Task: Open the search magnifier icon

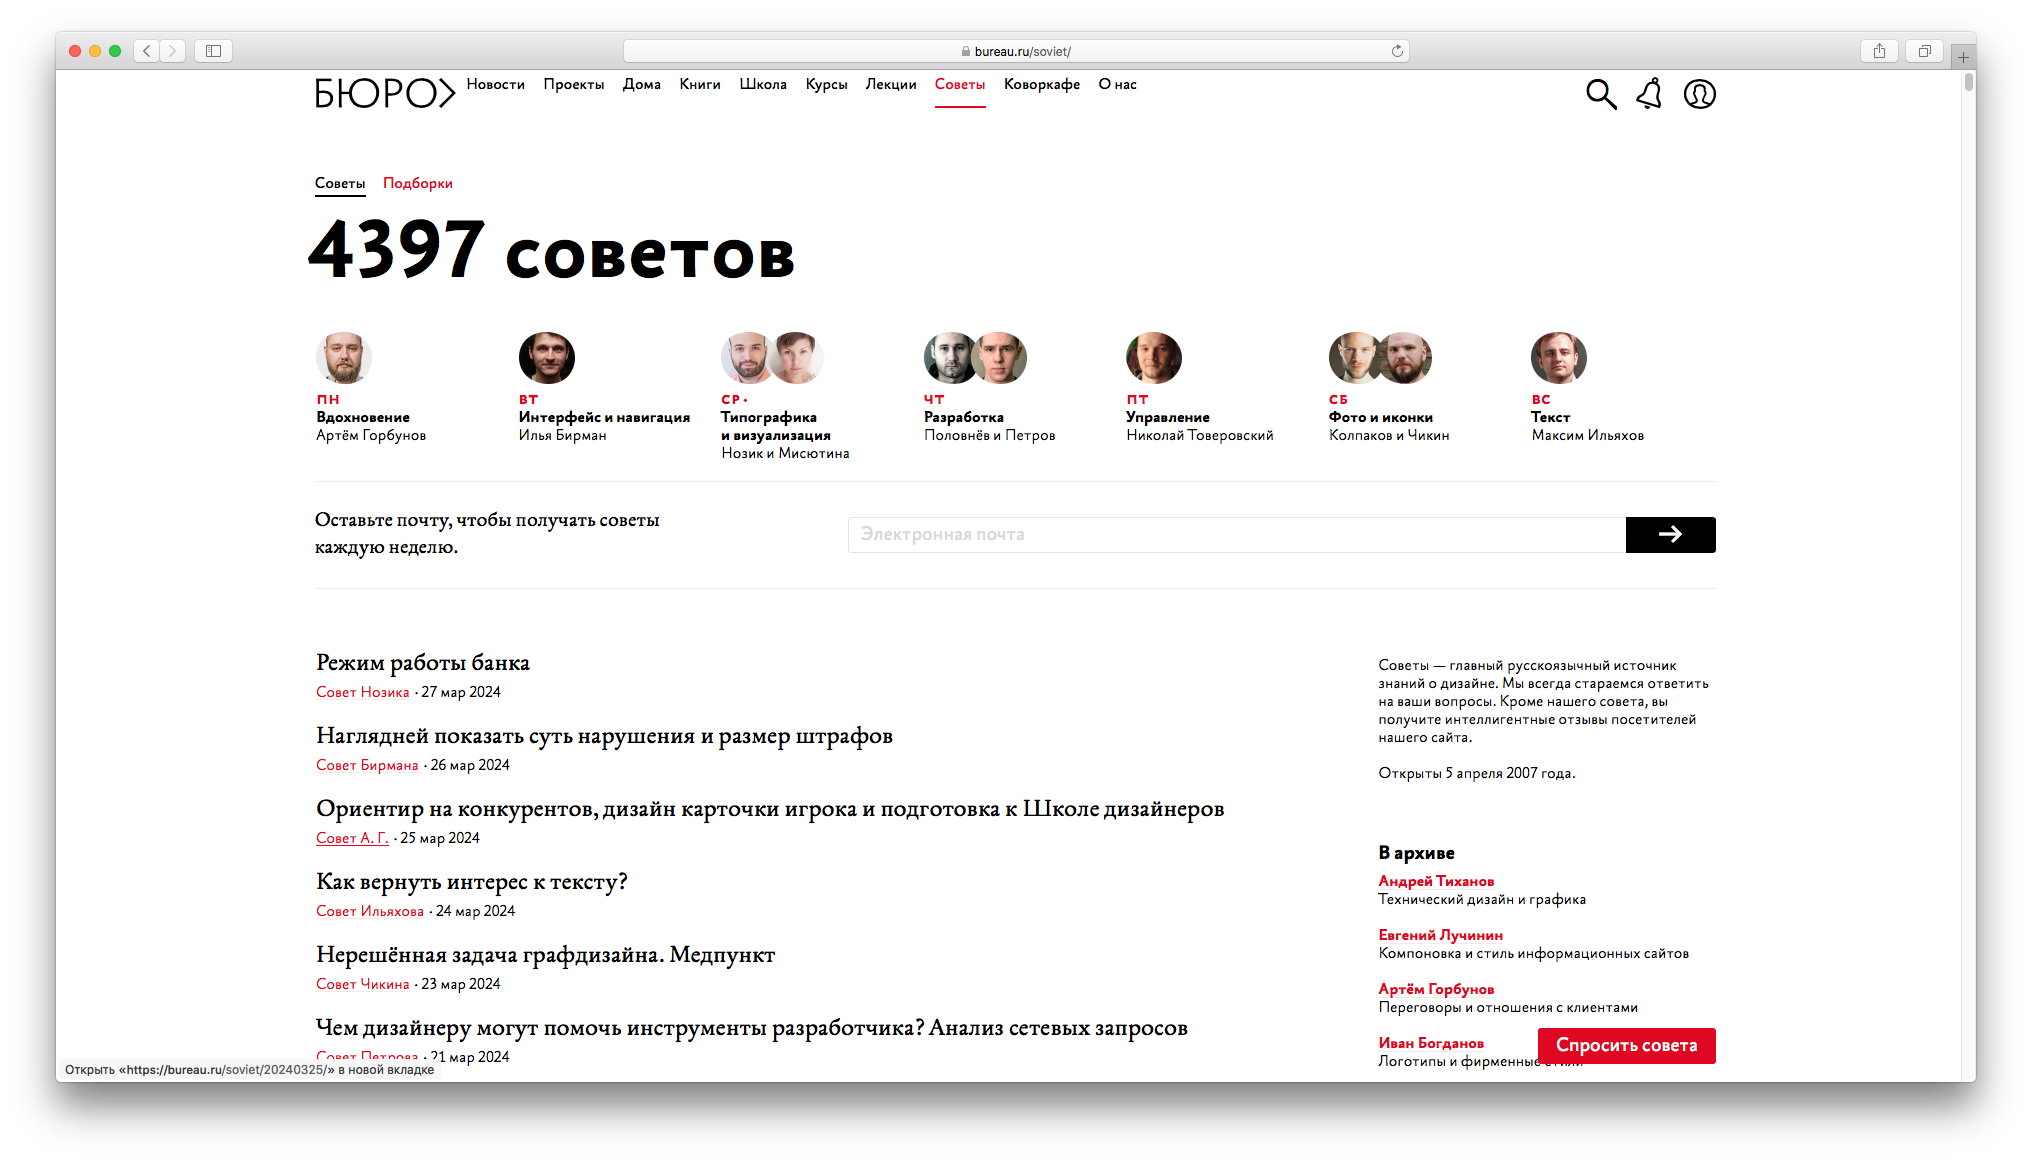Action: 1601,94
